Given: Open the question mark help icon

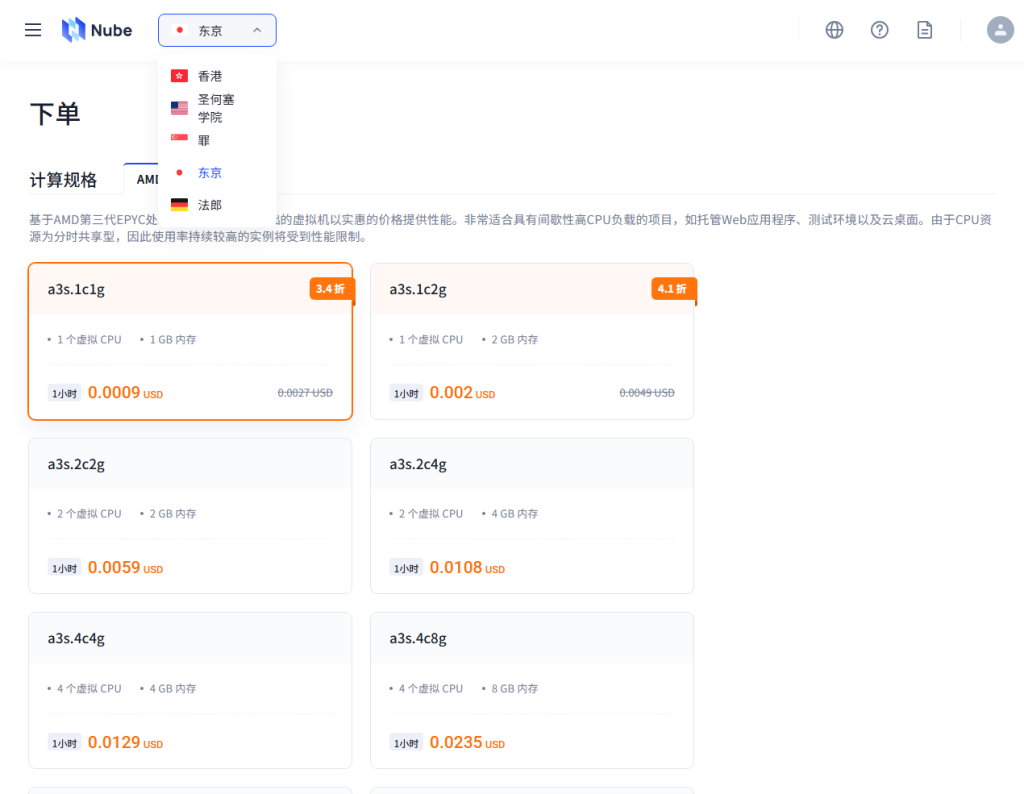Looking at the screenshot, I should click(879, 30).
